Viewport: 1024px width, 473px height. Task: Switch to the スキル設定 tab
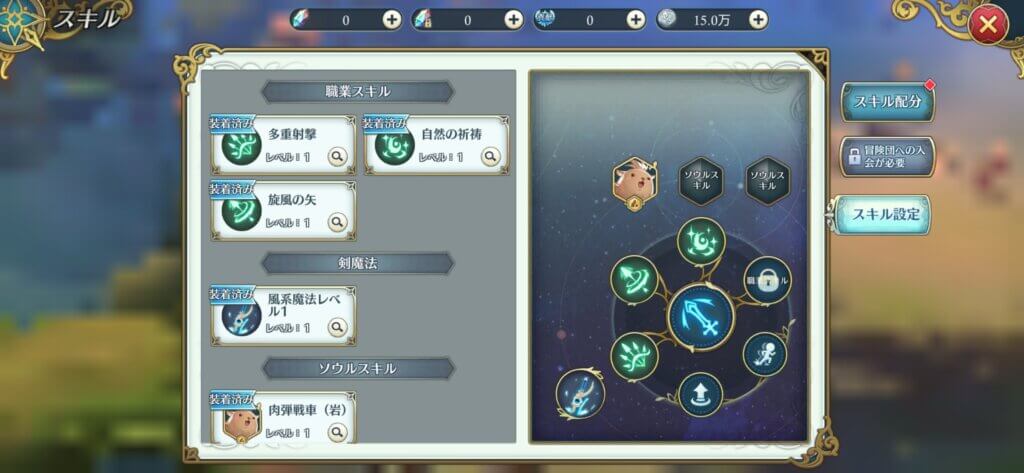[x=882, y=214]
